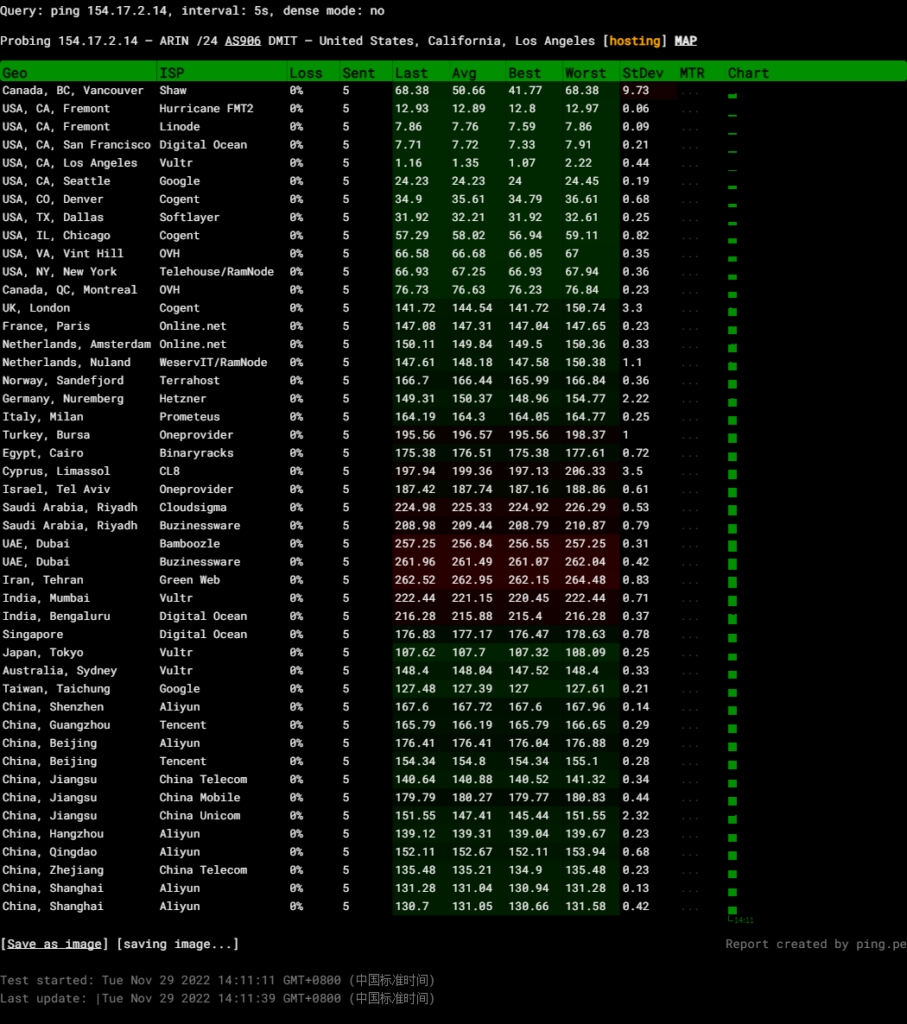This screenshot has width=907, height=1024.
Task: Select the MTR column header
Action: (692, 73)
